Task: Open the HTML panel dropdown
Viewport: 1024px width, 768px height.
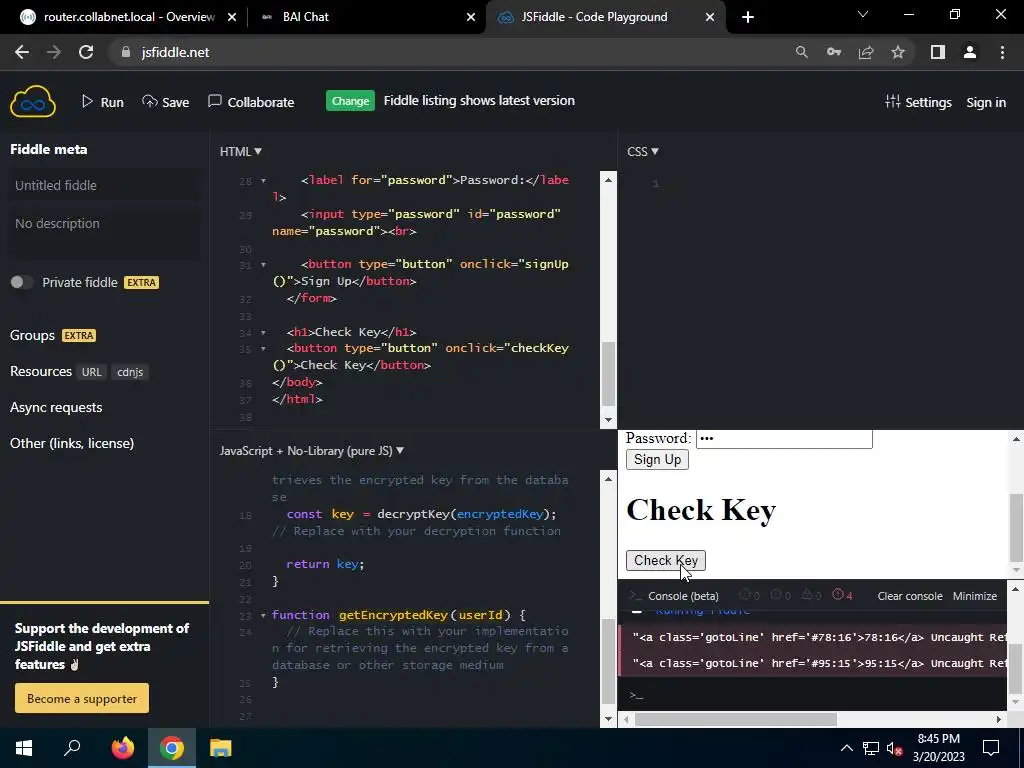Action: pyautogui.click(x=240, y=152)
